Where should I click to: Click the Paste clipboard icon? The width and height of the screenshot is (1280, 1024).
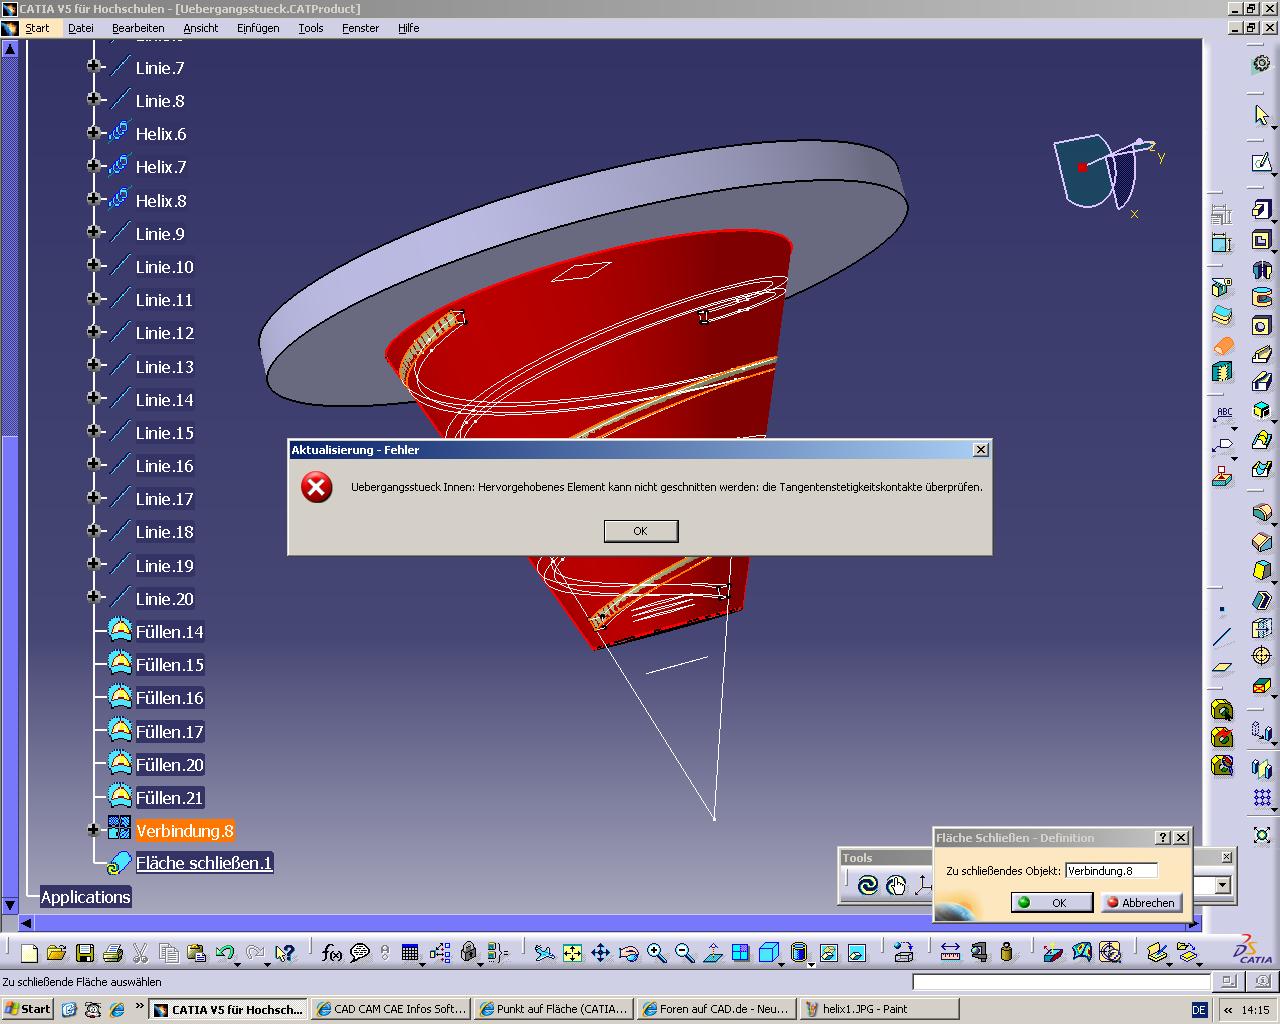[x=196, y=953]
